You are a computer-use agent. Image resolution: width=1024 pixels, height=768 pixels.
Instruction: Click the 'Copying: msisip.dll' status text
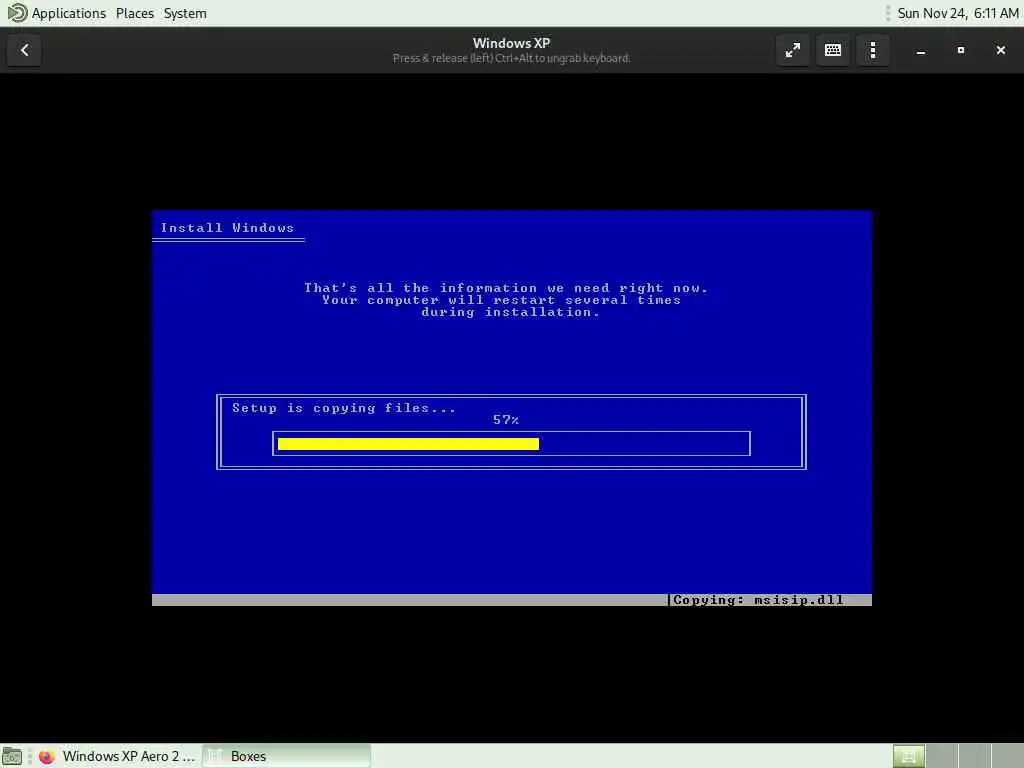[x=758, y=600]
